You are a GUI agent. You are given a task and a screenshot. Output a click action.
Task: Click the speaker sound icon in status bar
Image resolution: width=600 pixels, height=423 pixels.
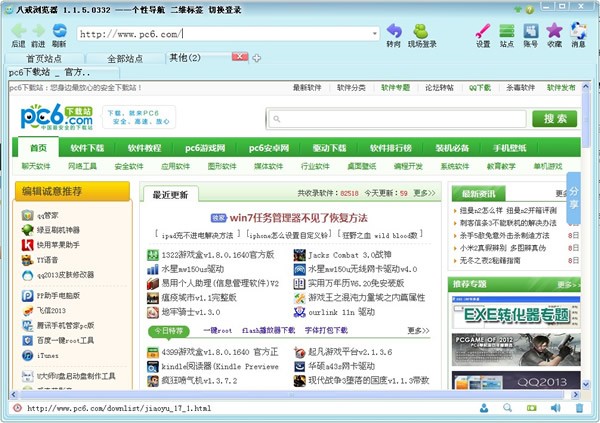555,408
